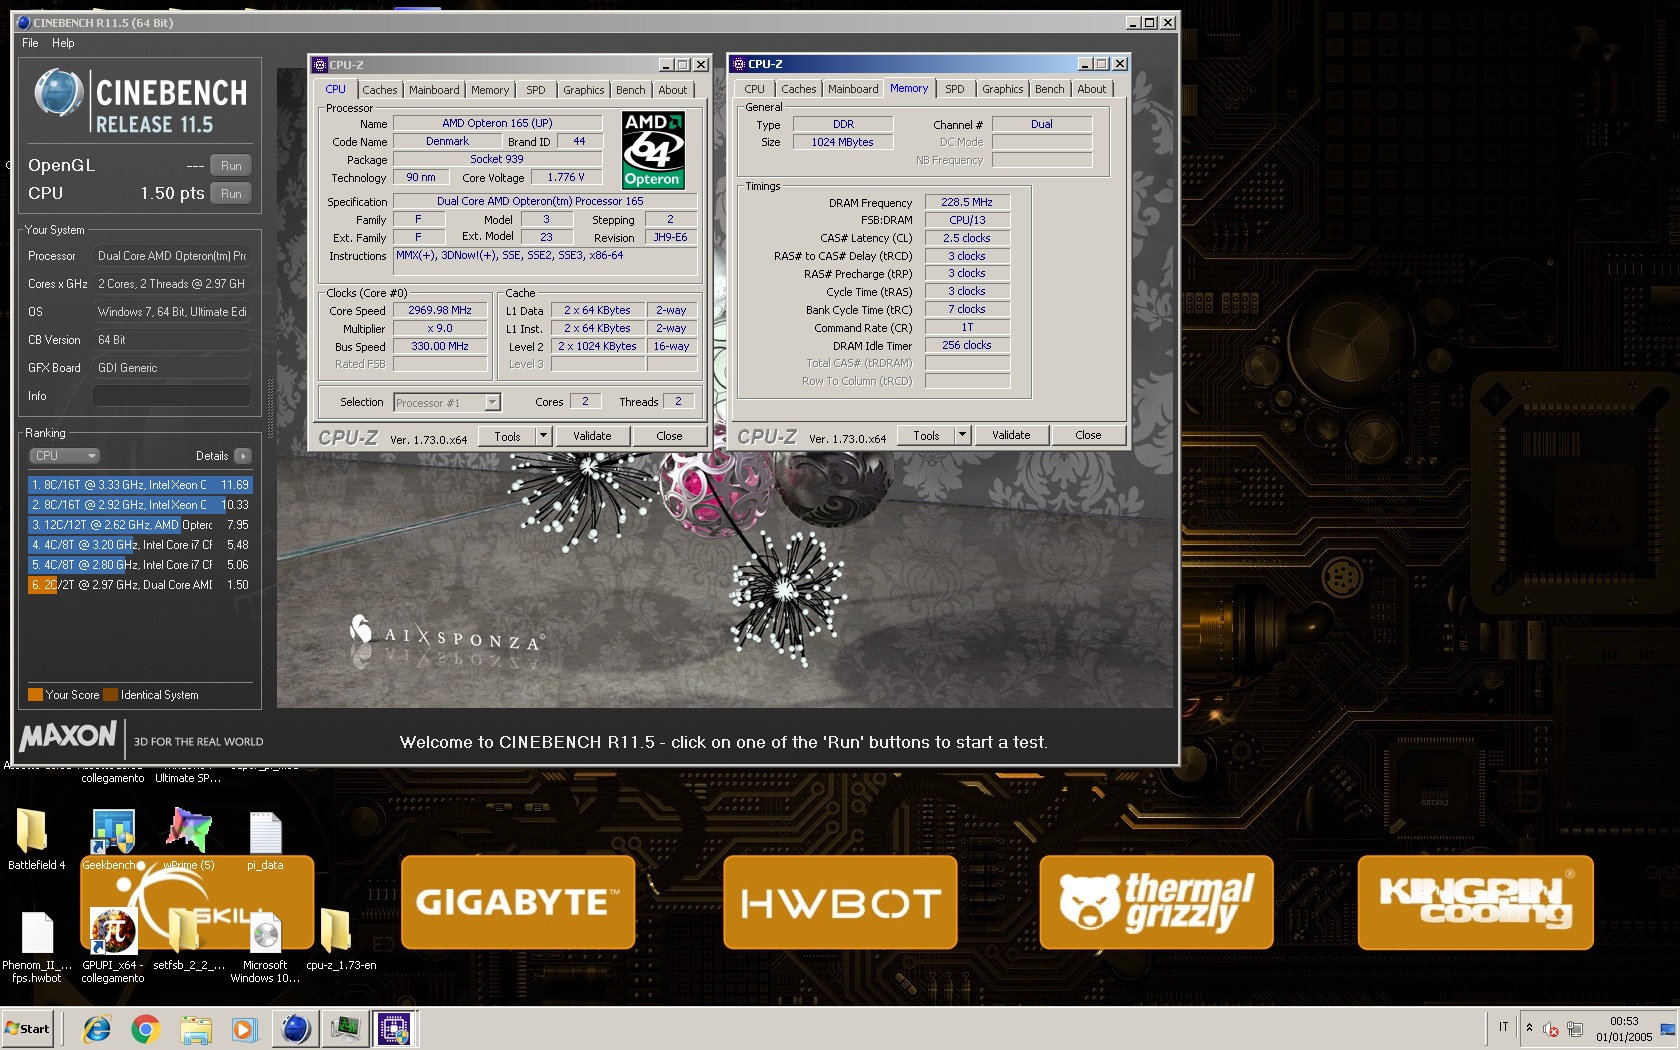Open Windows Media Player from the taskbar
This screenshot has height=1050, width=1680.
(244, 1029)
